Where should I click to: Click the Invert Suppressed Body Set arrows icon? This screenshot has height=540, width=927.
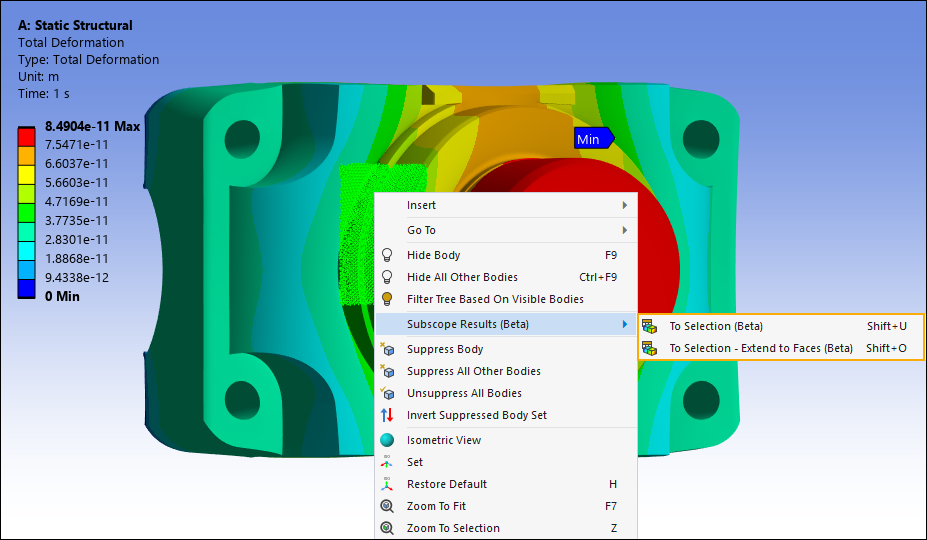point(387,415)
